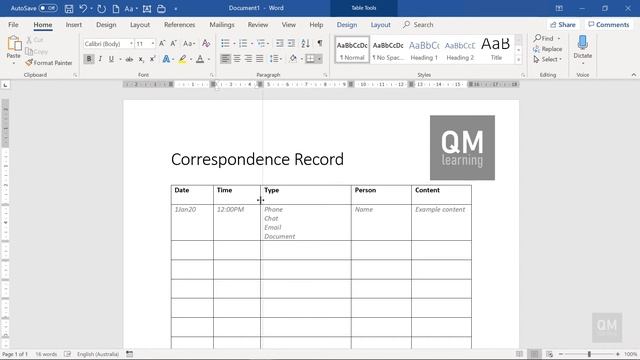Click the Search box in ribbon
This screenshot has width=640, height=360.
418,25
